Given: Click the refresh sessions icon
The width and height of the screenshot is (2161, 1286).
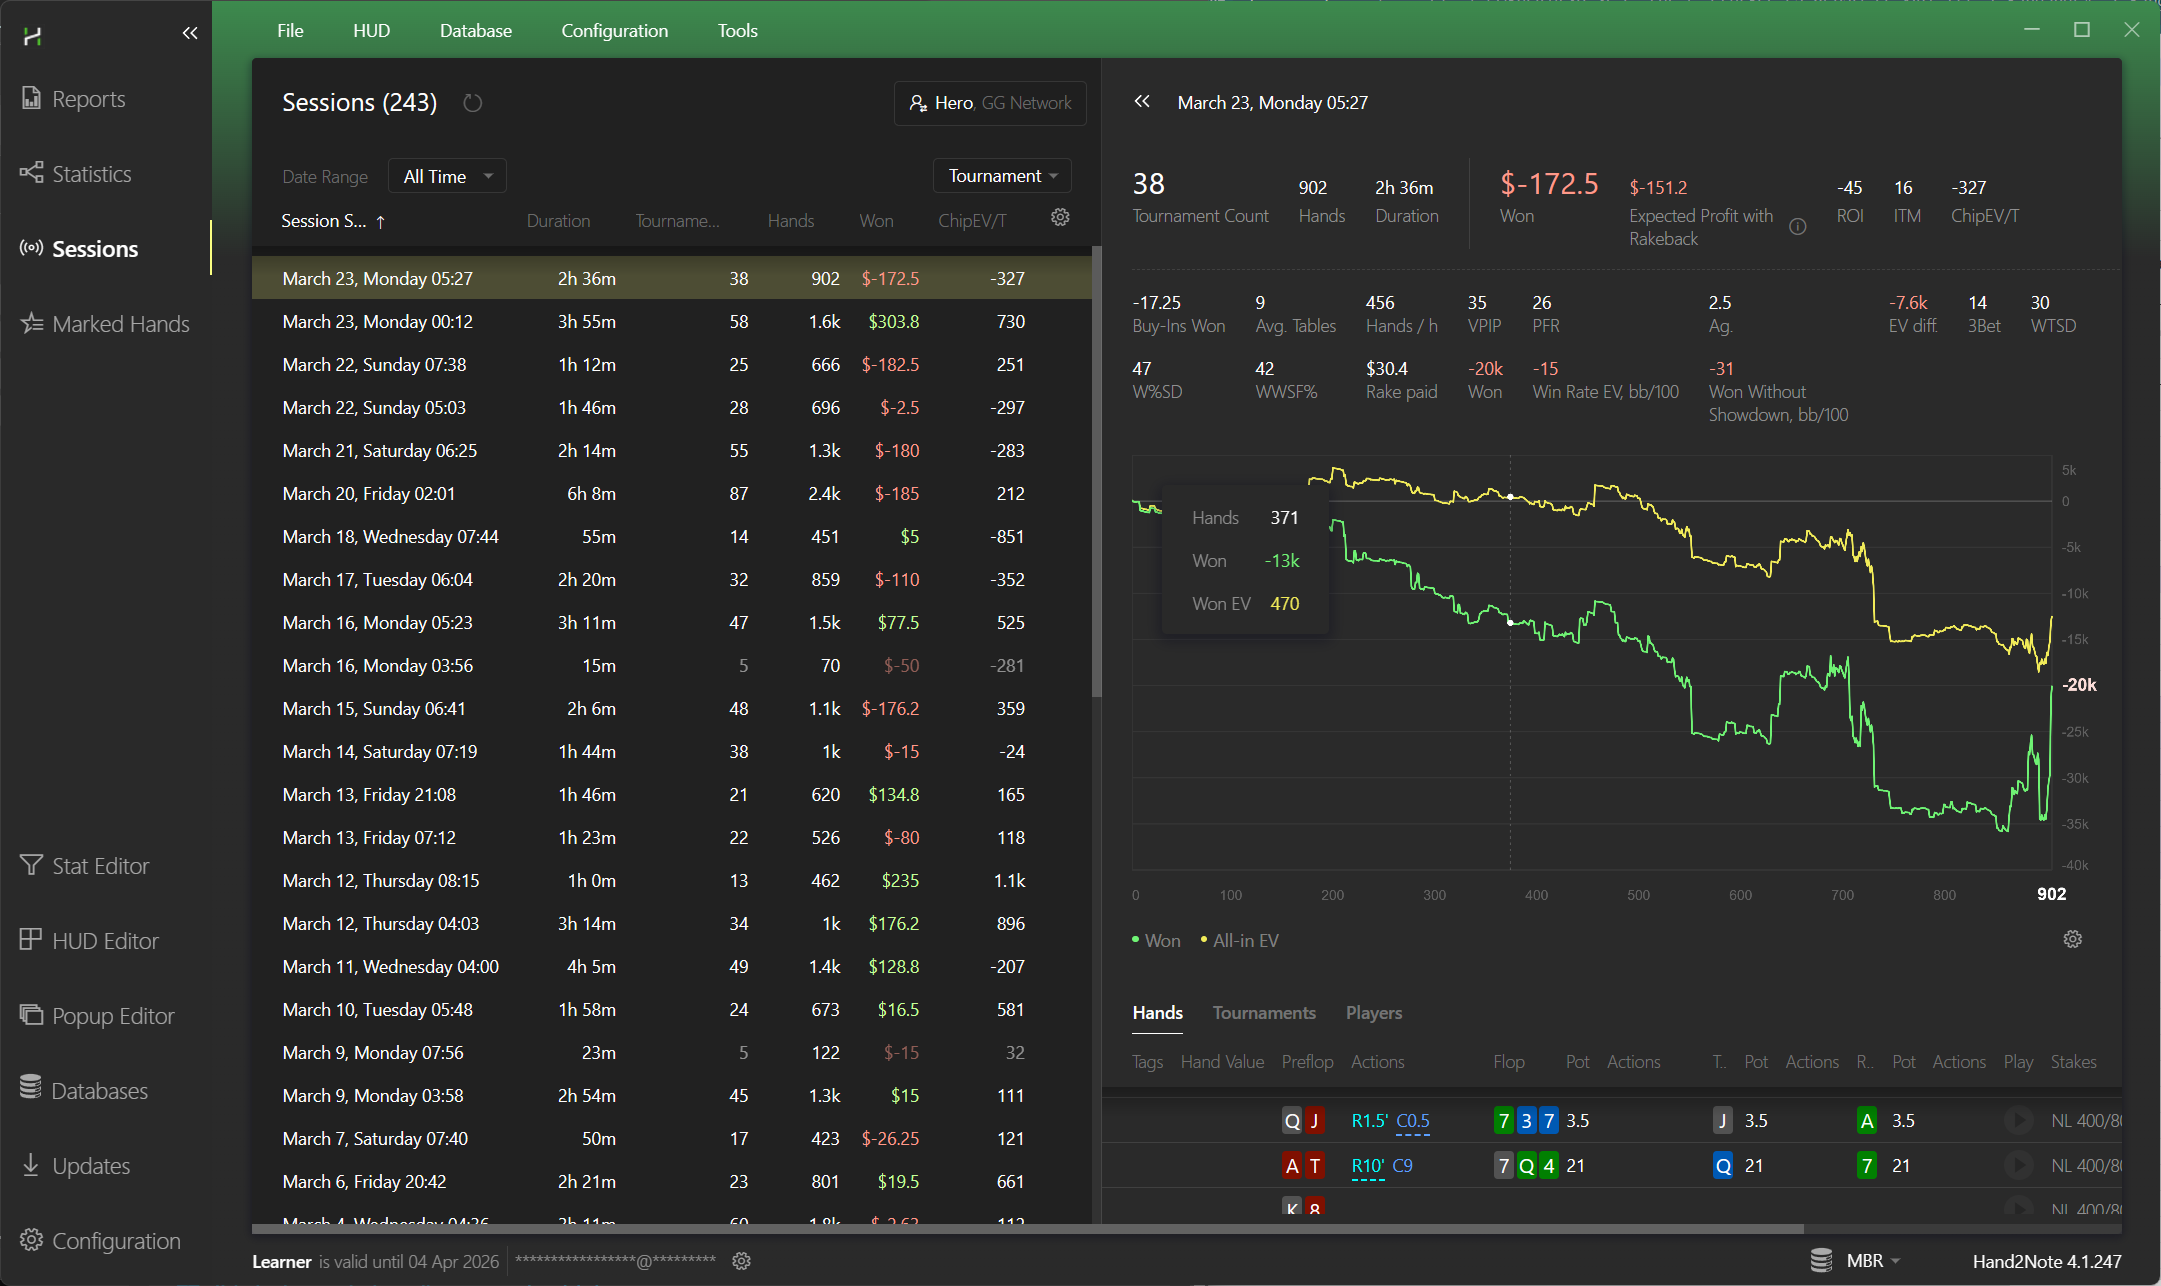Looking at the screenshot, I should [472, 103].
